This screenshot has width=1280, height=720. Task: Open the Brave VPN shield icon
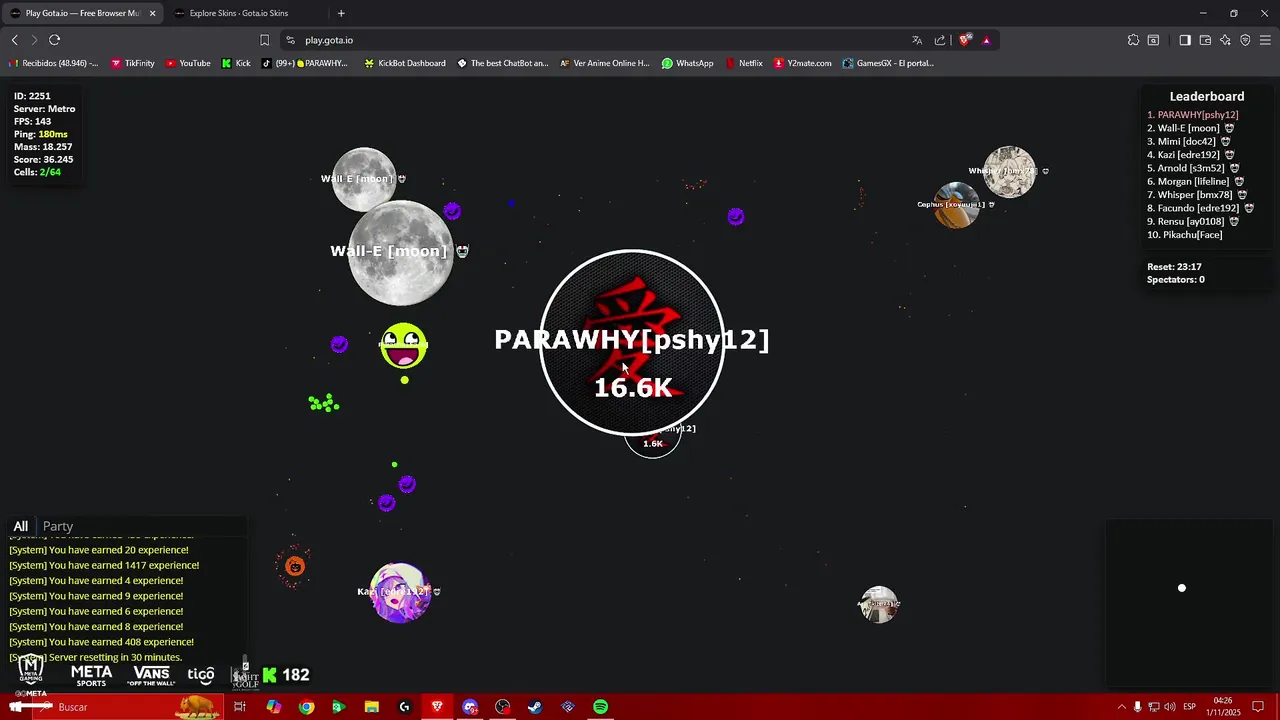(x=1245, y=40)
